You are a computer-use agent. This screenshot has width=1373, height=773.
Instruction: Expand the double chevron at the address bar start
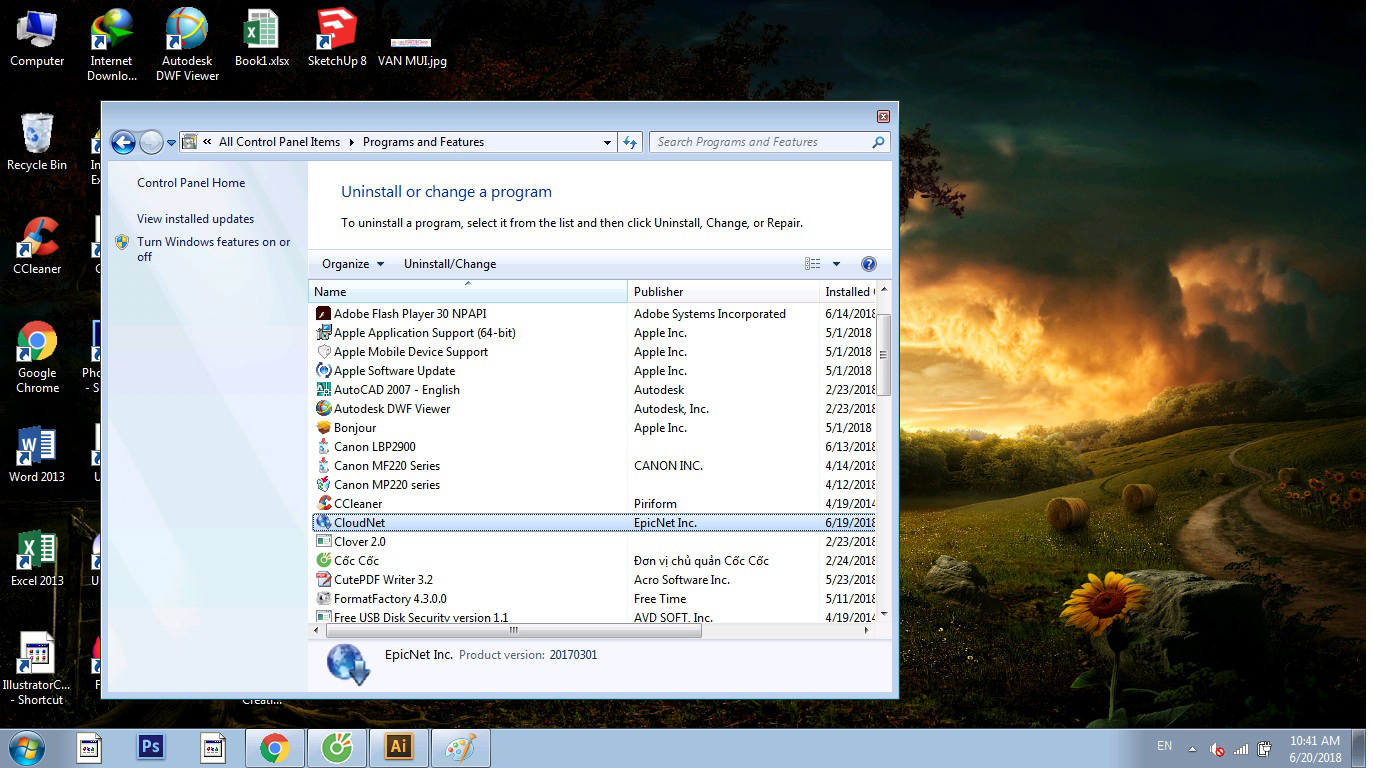click(207, 142)
